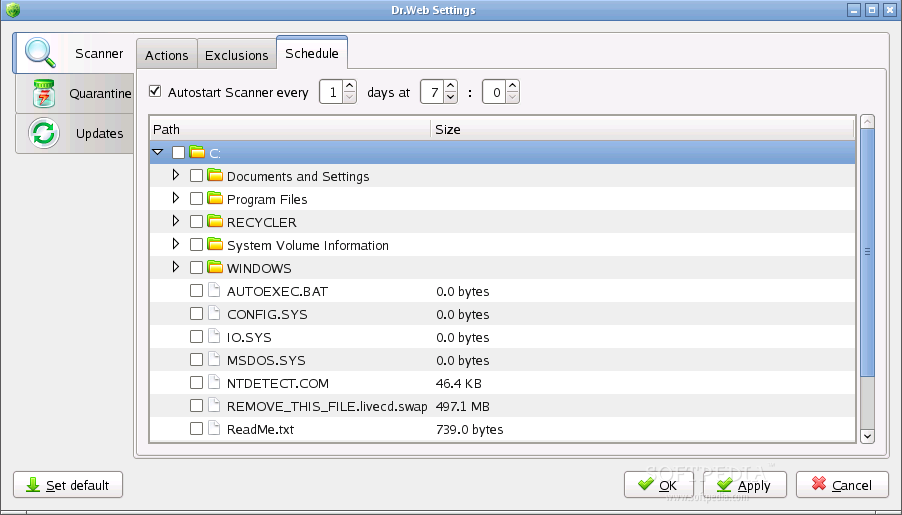Click the Cancel button
The width and height of the screenshot is (902, 515).
point(842,485)
